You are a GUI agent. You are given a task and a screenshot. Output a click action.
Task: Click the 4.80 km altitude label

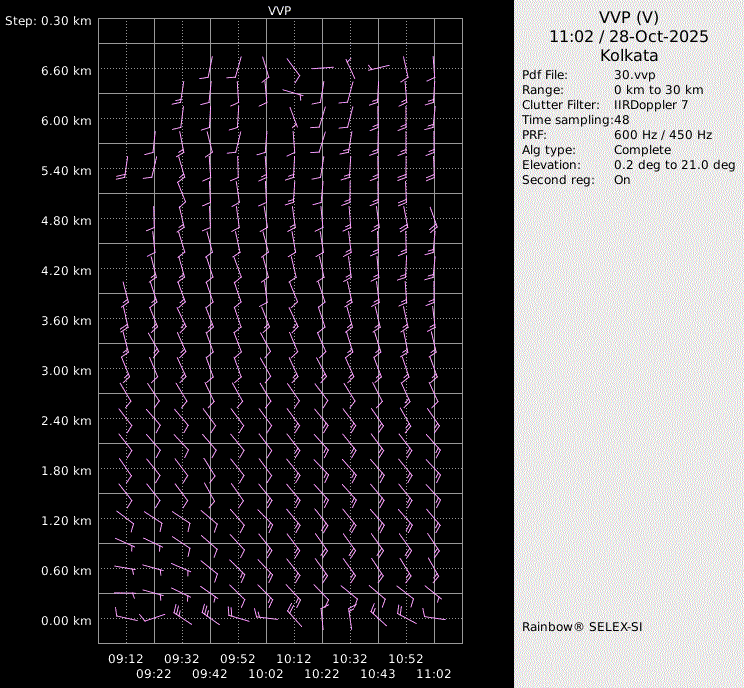(x=67, y=221)
